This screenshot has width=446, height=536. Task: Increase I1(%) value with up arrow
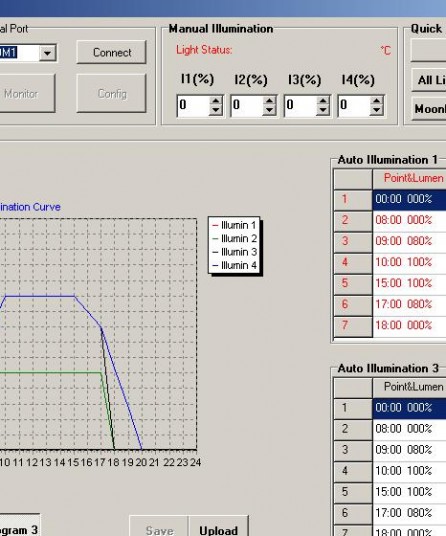tap(216, 101)
